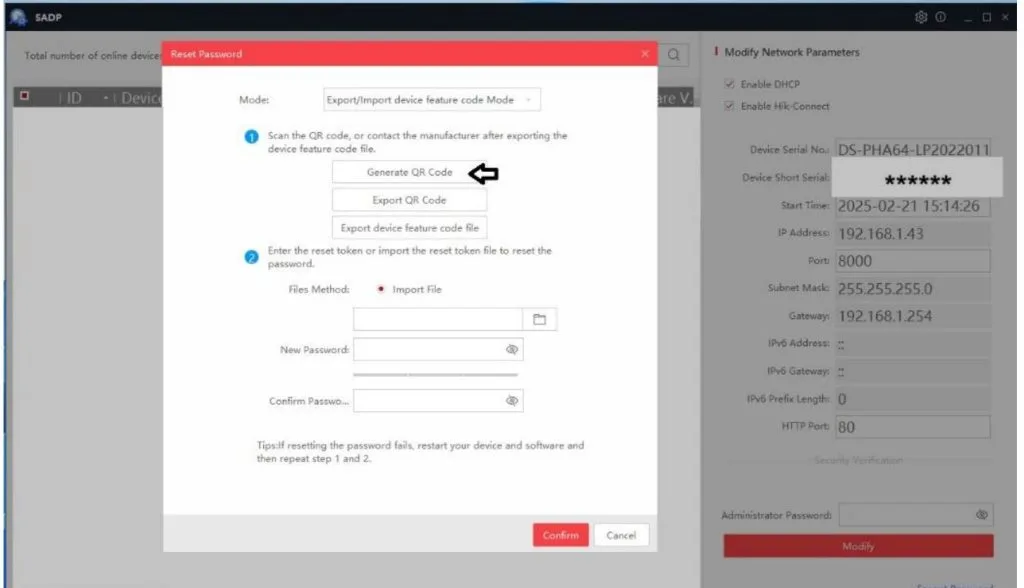Click the SADP application logo
Screen dimensions: 1024x588
point(18,17)
